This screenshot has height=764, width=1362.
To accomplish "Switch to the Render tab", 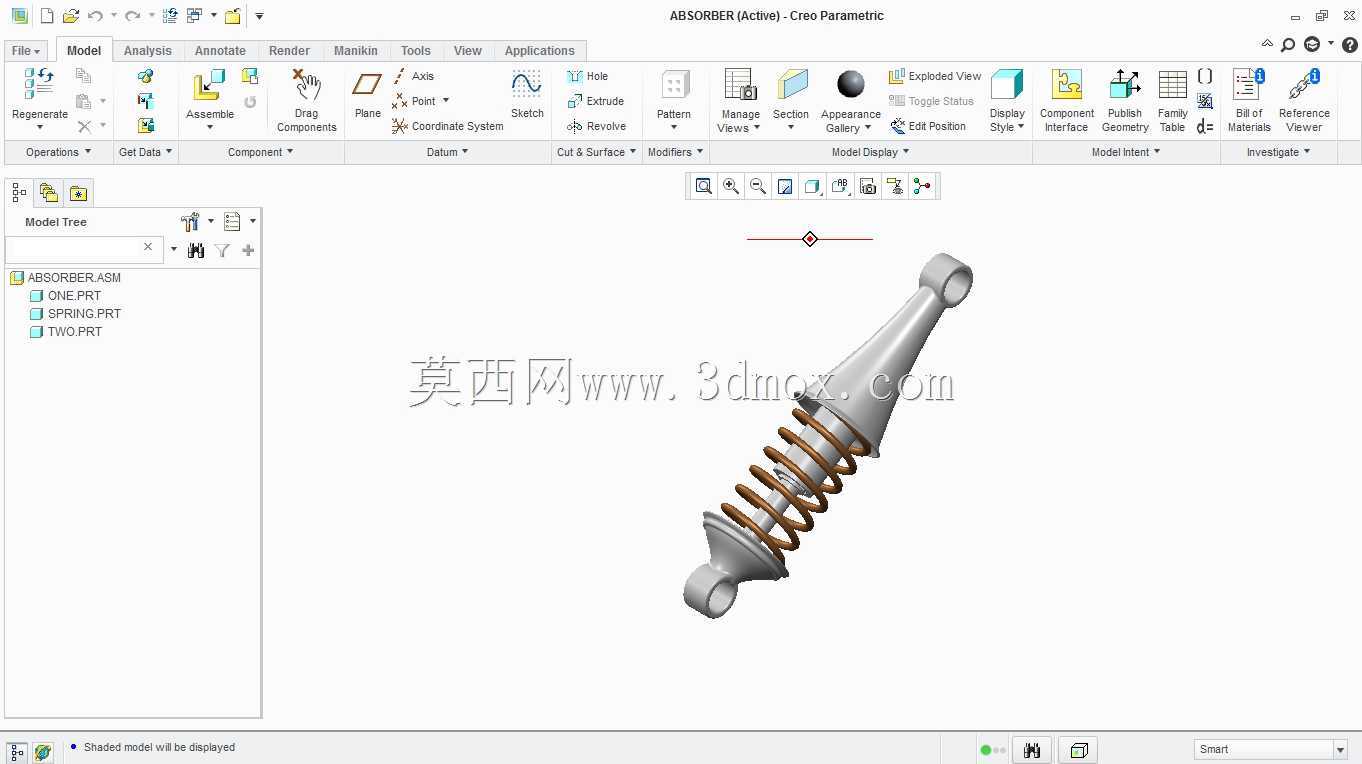I will pos(289,51).
